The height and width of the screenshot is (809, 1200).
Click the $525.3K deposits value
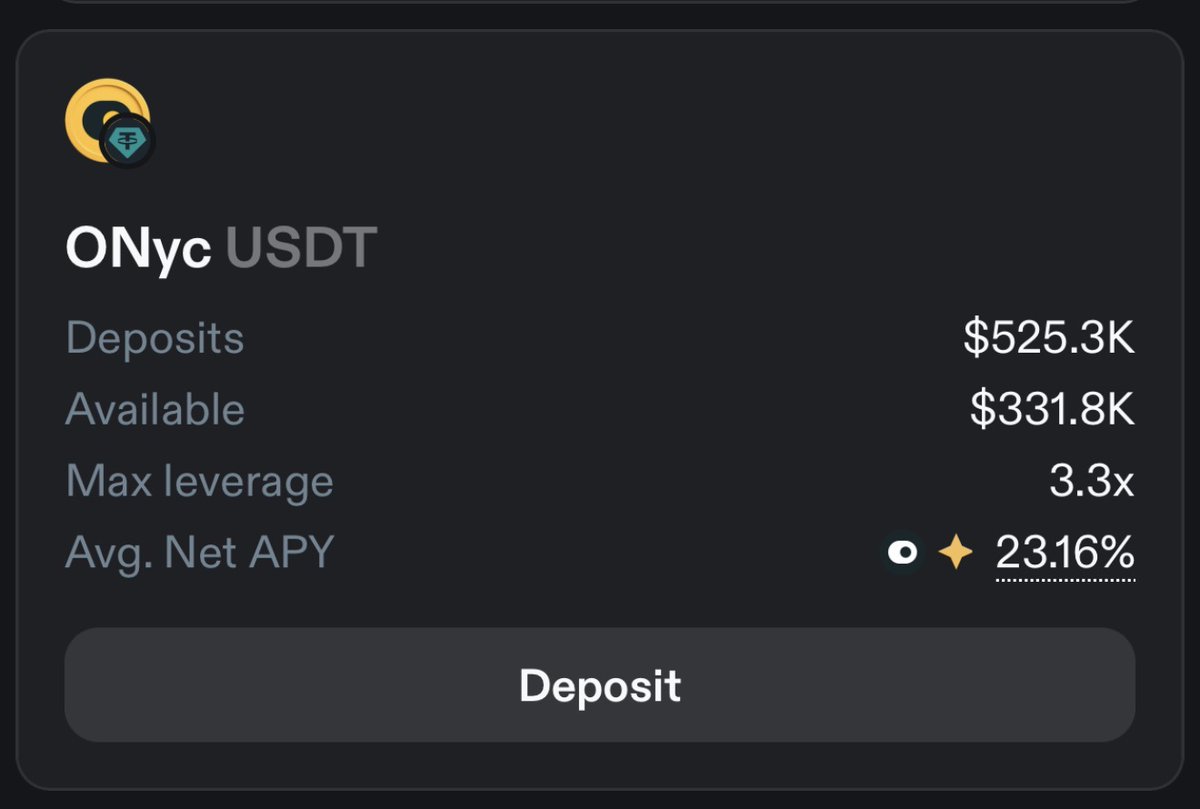click(x=1049, y=338)
